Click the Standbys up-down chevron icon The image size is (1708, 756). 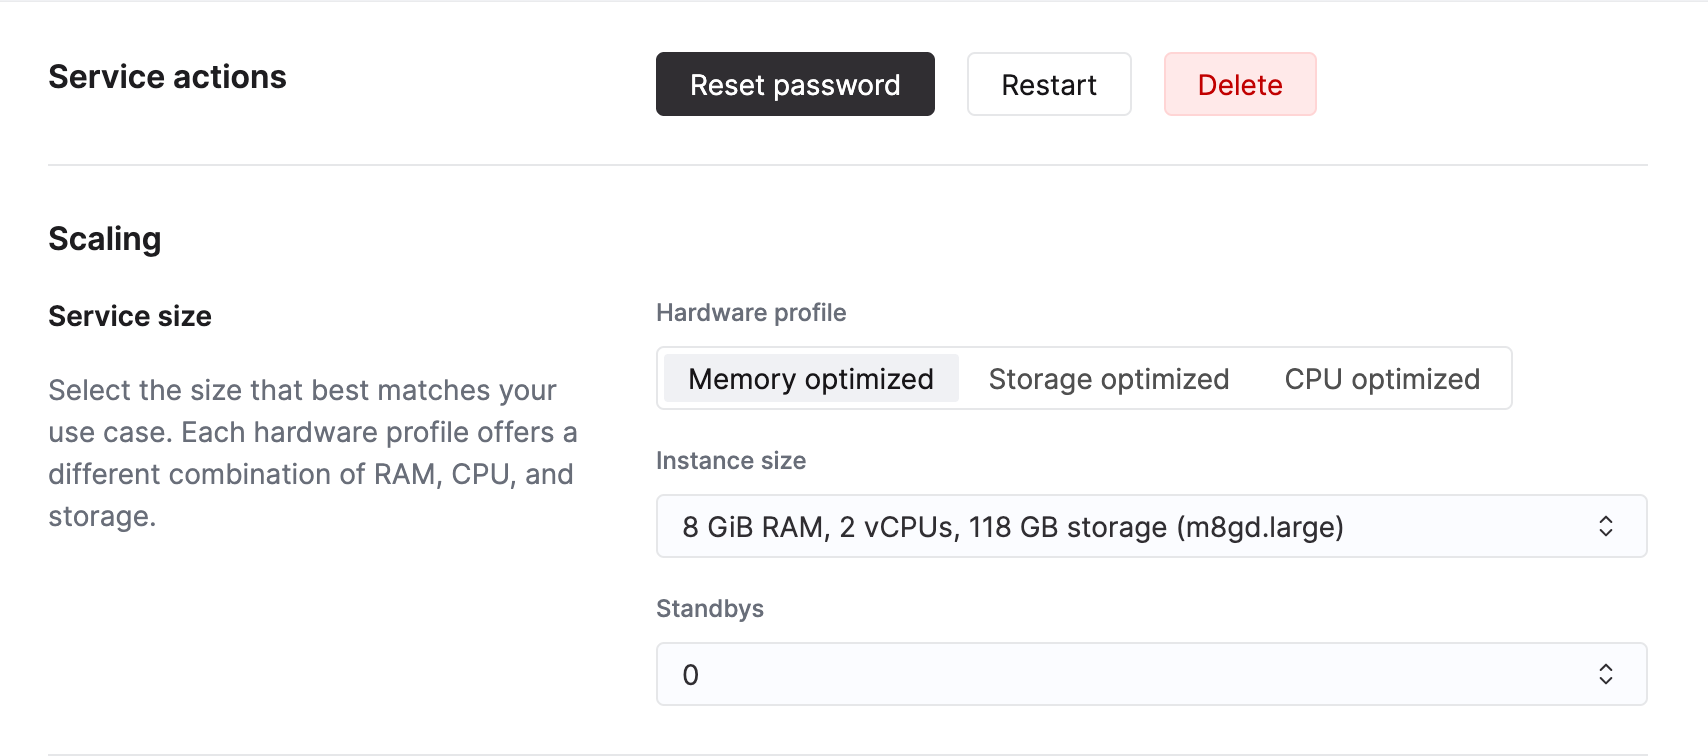(x=1606, y=675)
